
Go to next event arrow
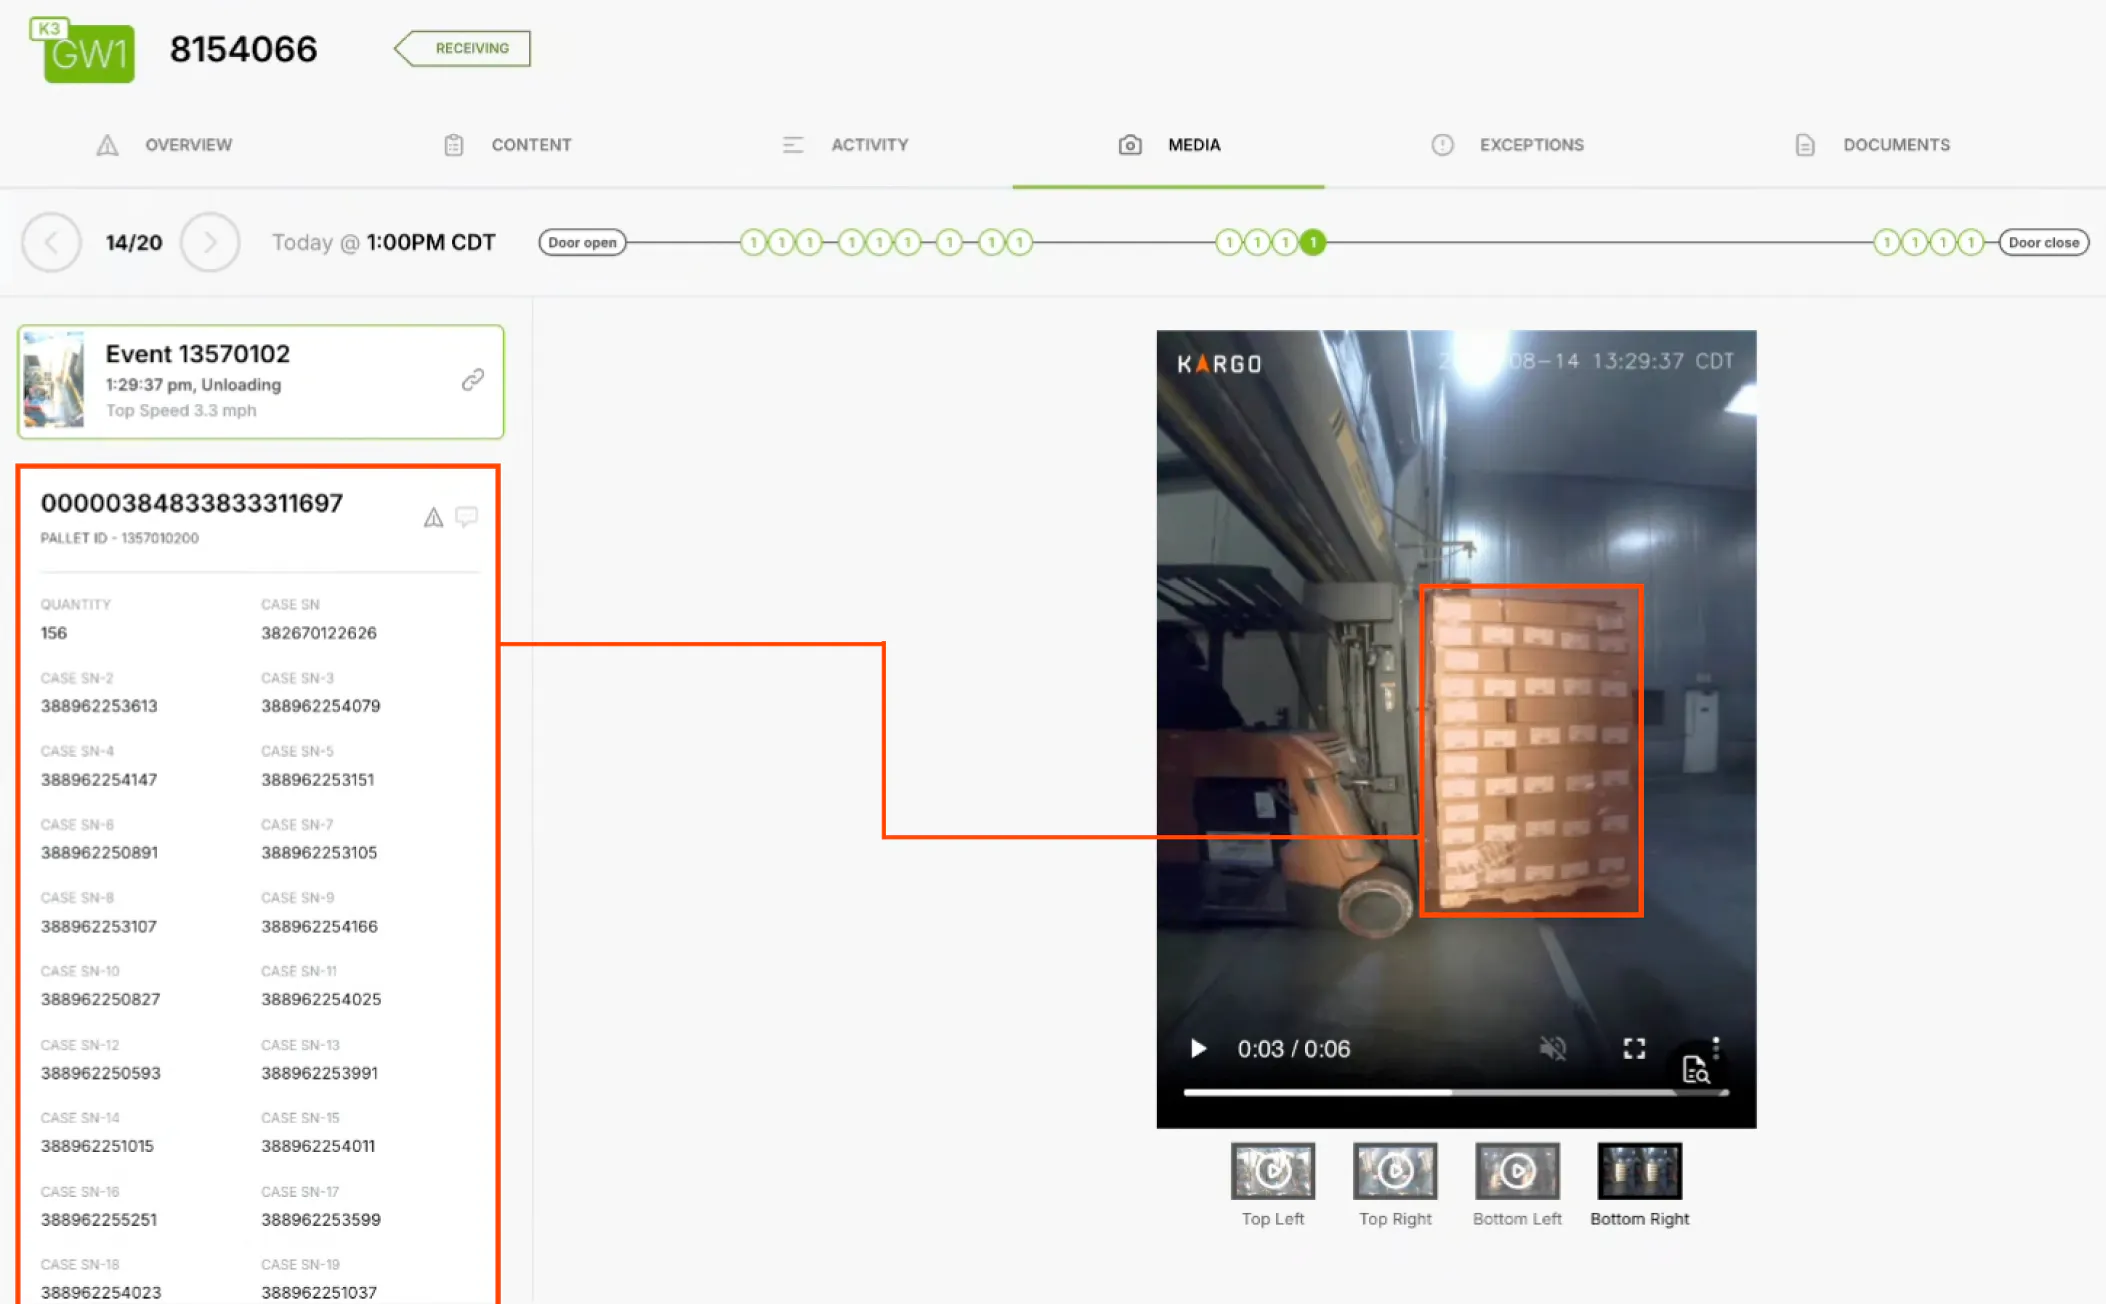click(x=210, y=242)
